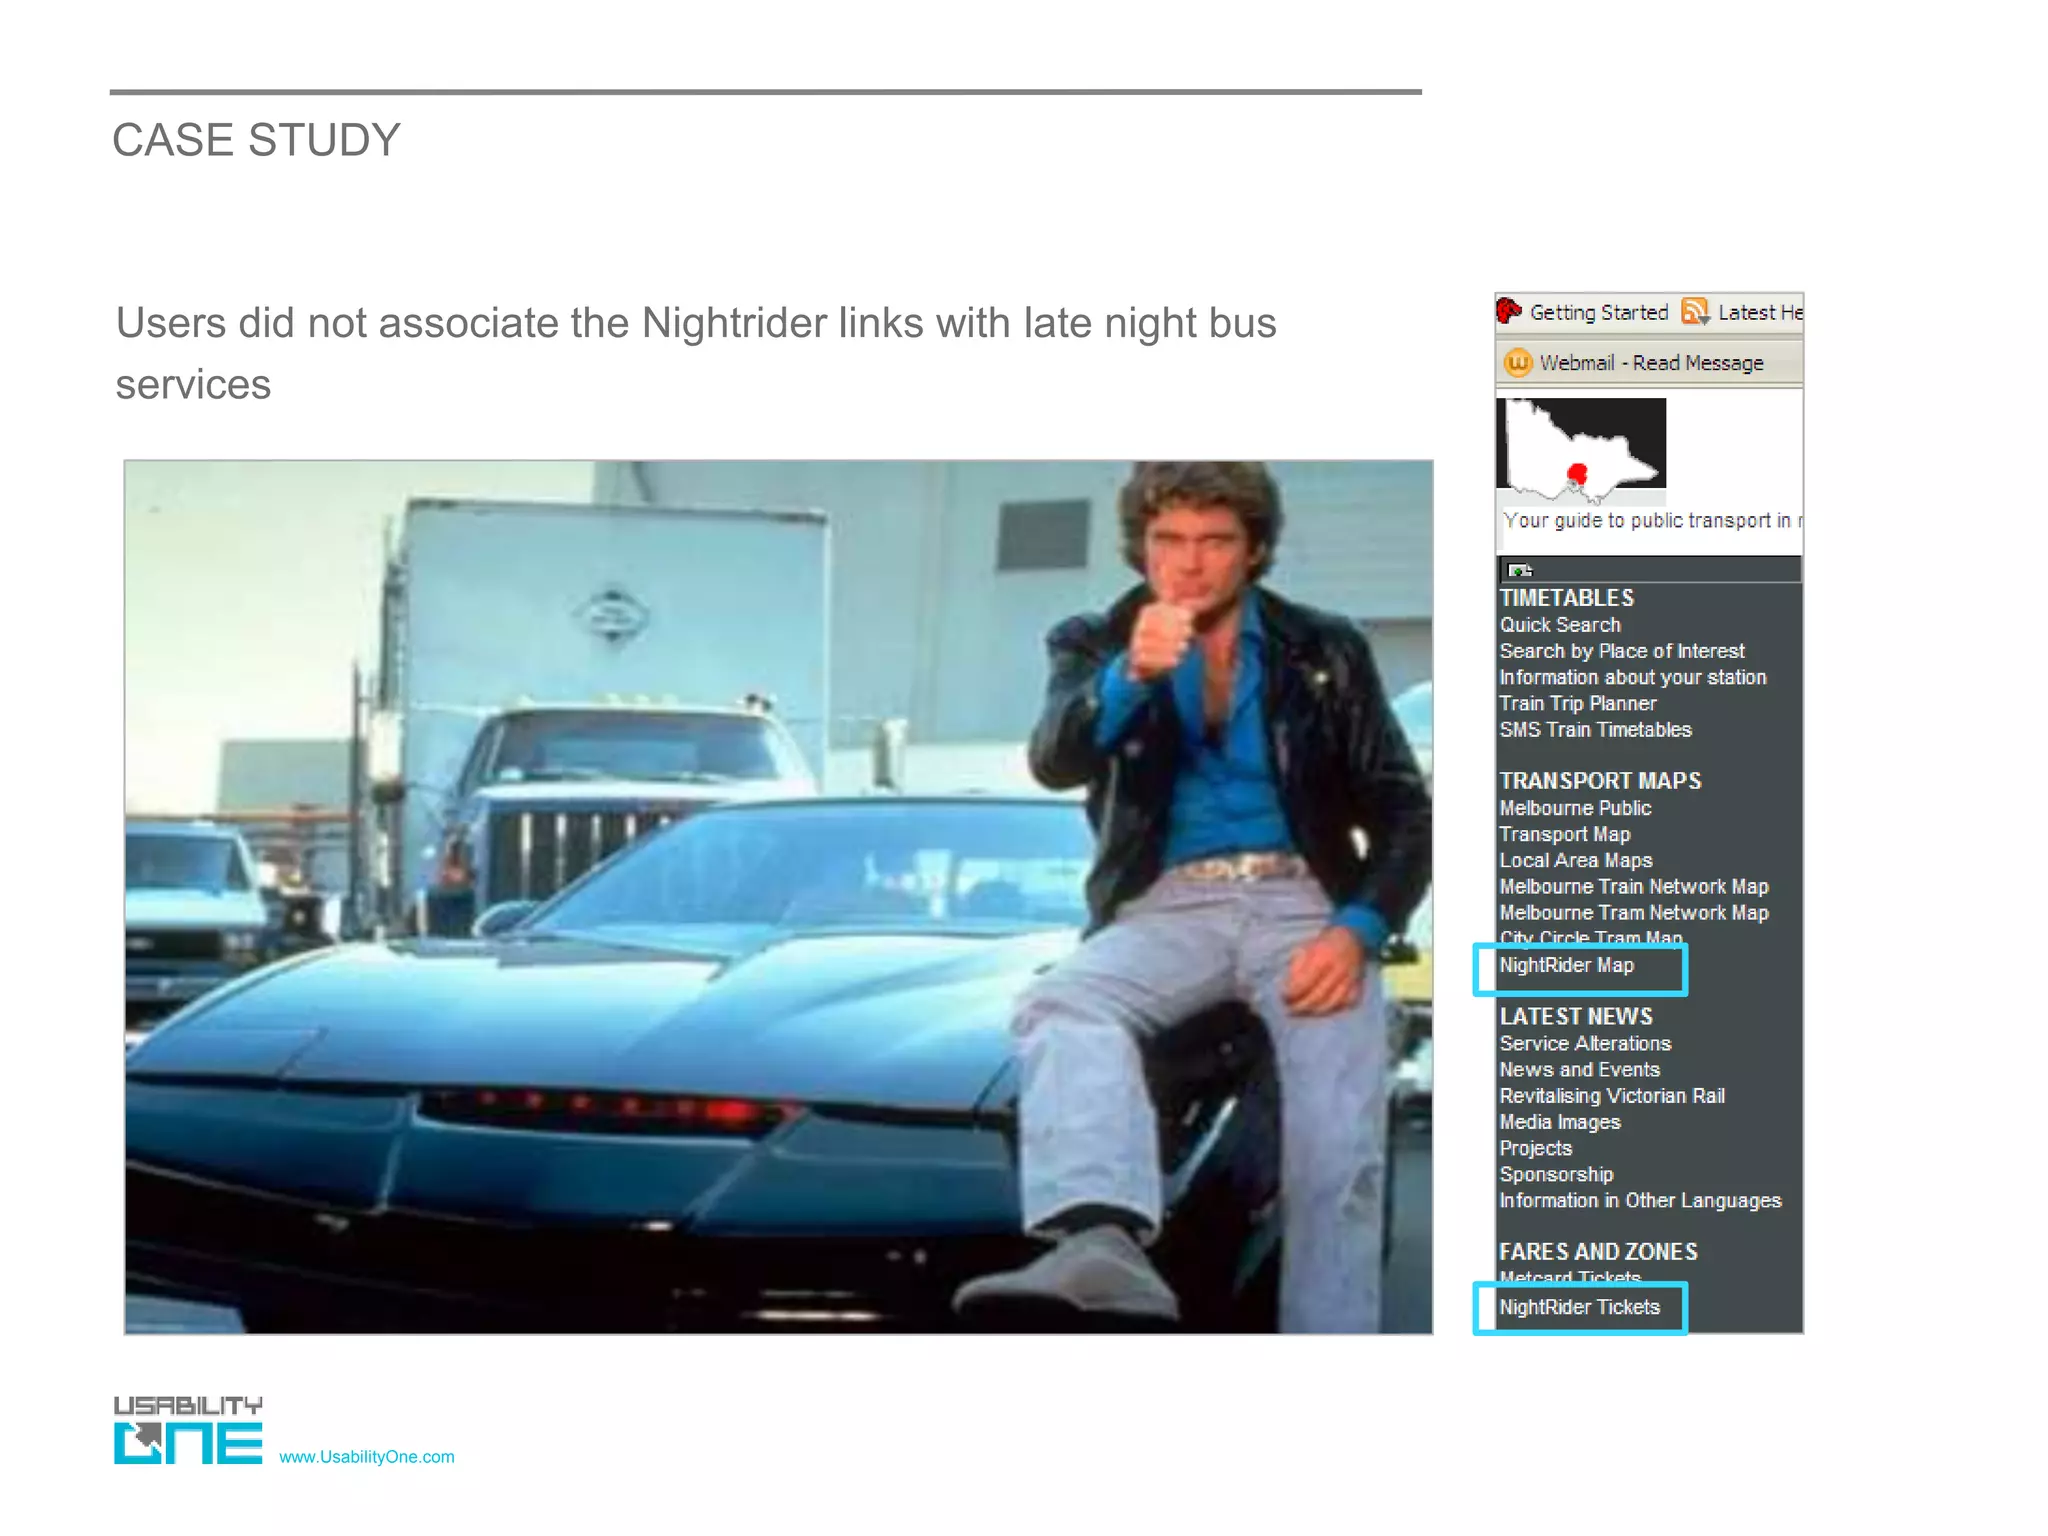Viewport: 2048px width, 1536px height.
Task: Open the Quick Search link
Action: pos(1560,625)
